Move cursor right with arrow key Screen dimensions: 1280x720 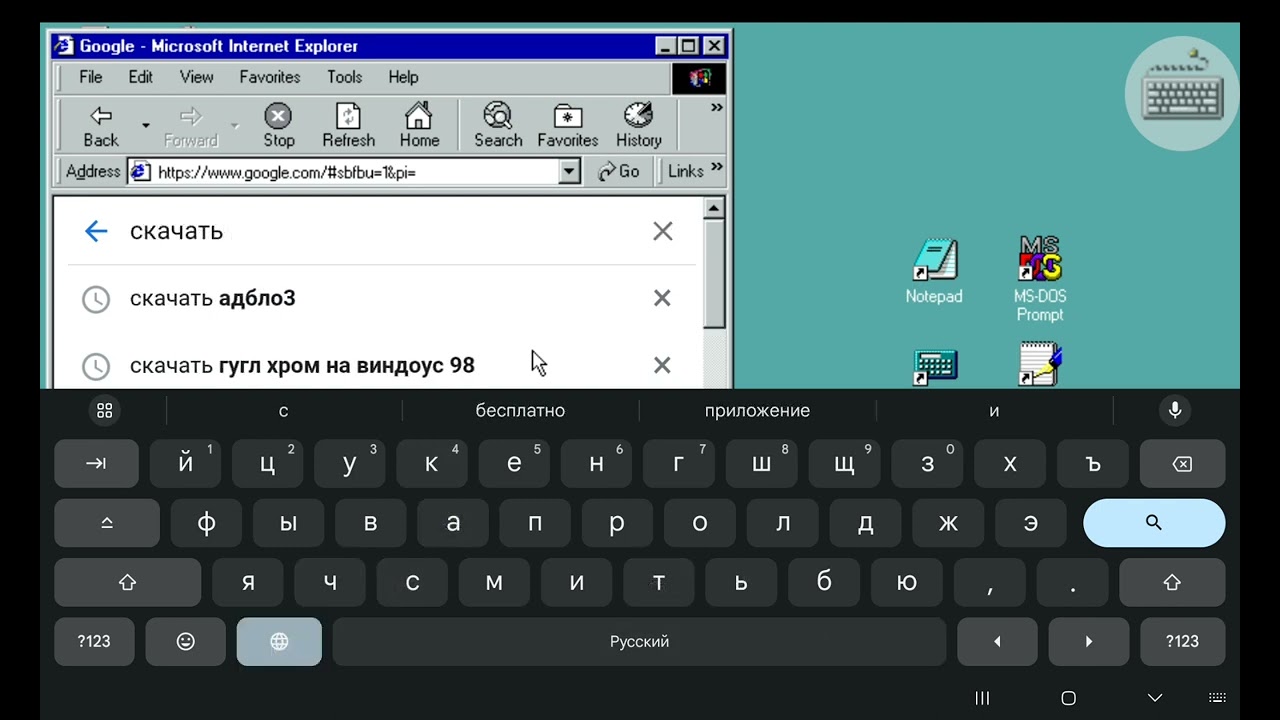(1089, 641)
